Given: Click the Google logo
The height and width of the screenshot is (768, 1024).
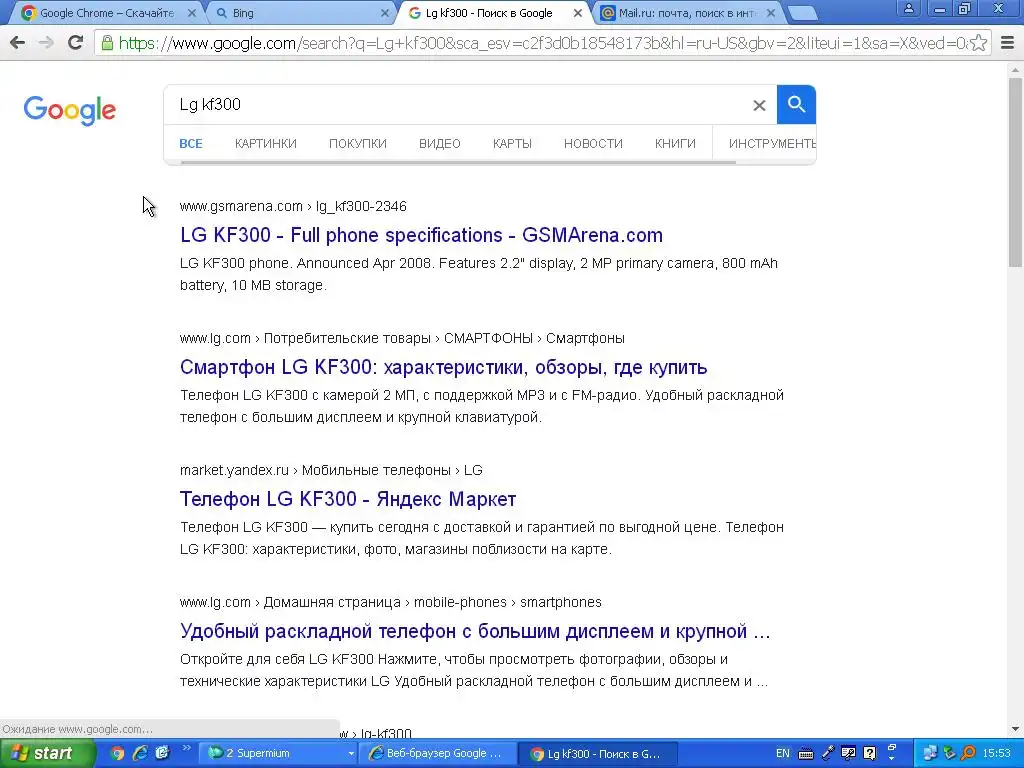Looking at the screenshot, I should click(x=70, y=110).
